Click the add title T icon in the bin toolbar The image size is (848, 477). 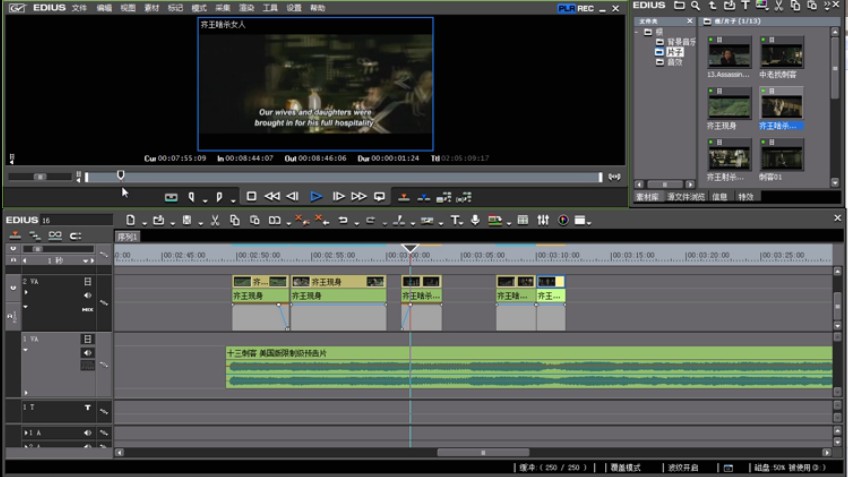tap(745, 5)
